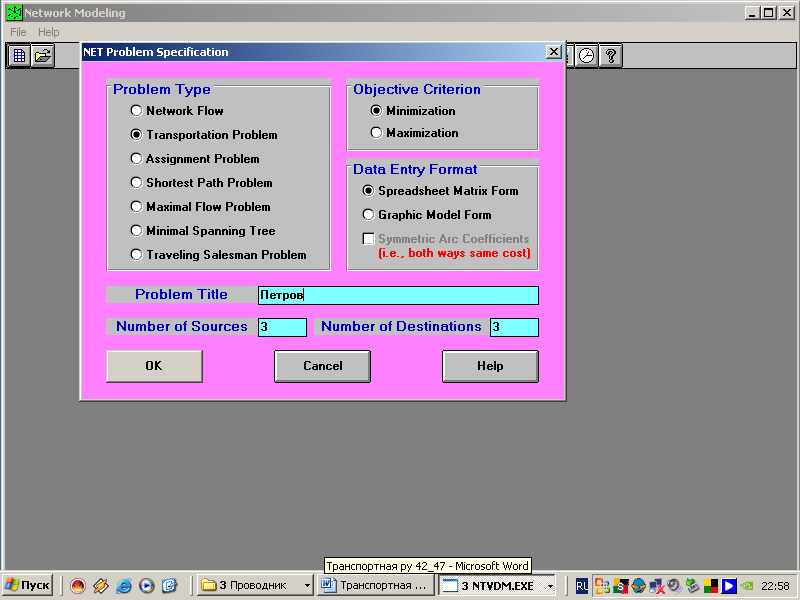Choose Minimal Spanning Tree

[x=203, y=231]
